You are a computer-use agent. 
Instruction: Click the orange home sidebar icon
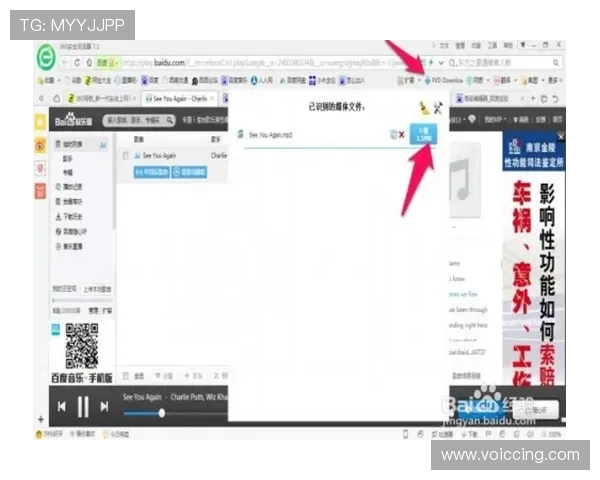[x=40, y=145]
